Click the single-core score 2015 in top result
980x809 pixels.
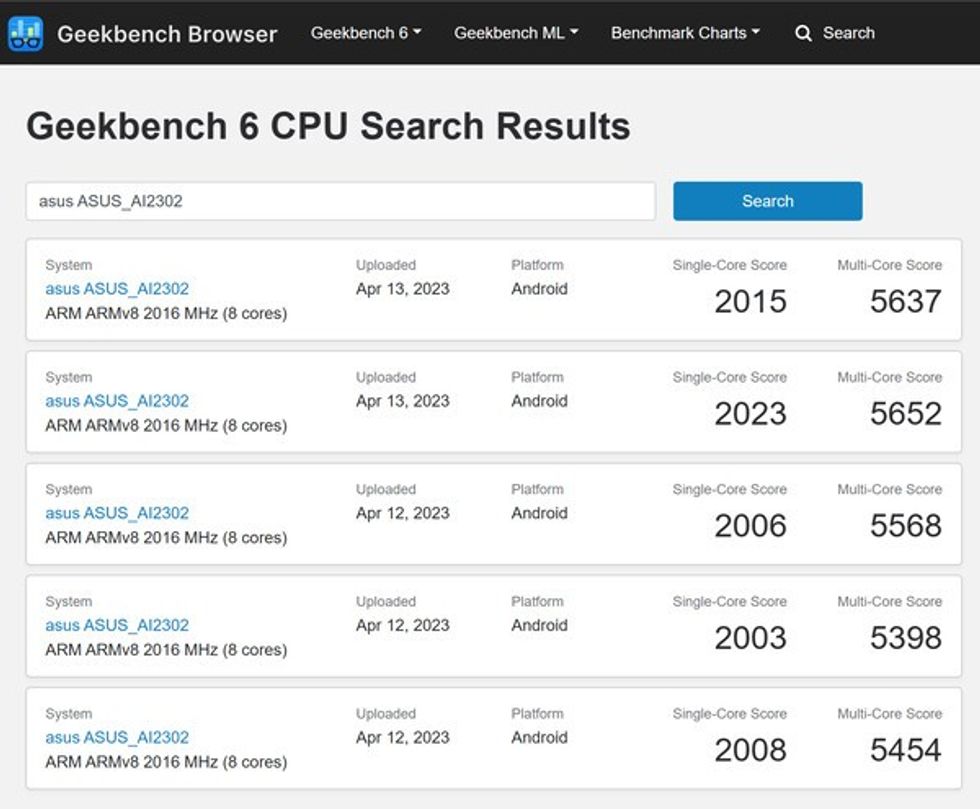click(x=752, y=302)
